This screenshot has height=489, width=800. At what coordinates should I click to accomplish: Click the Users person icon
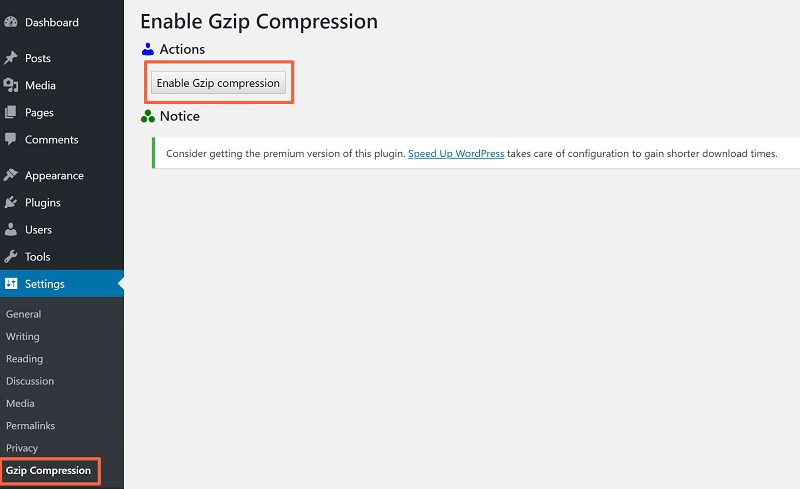coord(11,229)
